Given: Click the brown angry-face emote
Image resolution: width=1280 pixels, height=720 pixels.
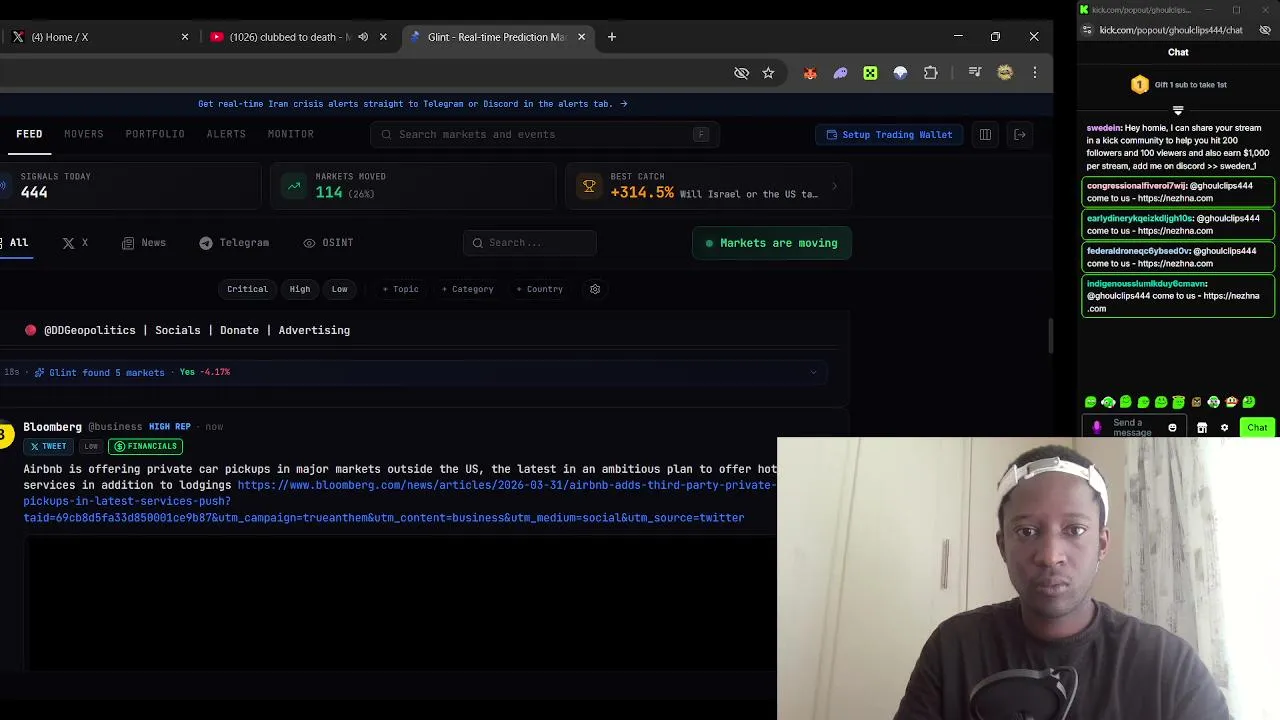Looking at the screenshot, I should click(1196, 402).
